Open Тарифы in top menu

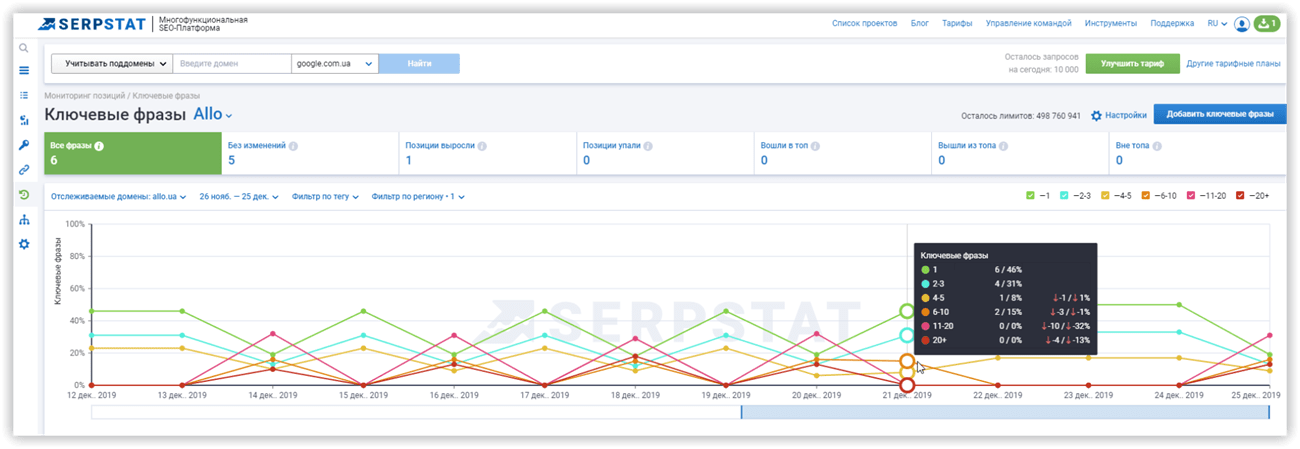(957, 23)
